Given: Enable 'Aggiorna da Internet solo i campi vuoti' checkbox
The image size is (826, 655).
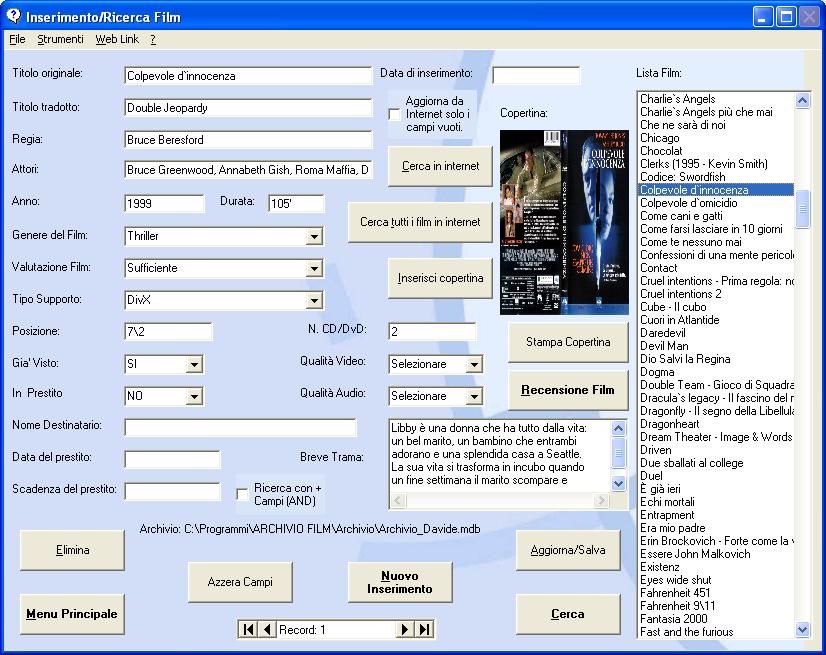Looking at the screenshot, I should pyautogui.click(x=394, y=114).
